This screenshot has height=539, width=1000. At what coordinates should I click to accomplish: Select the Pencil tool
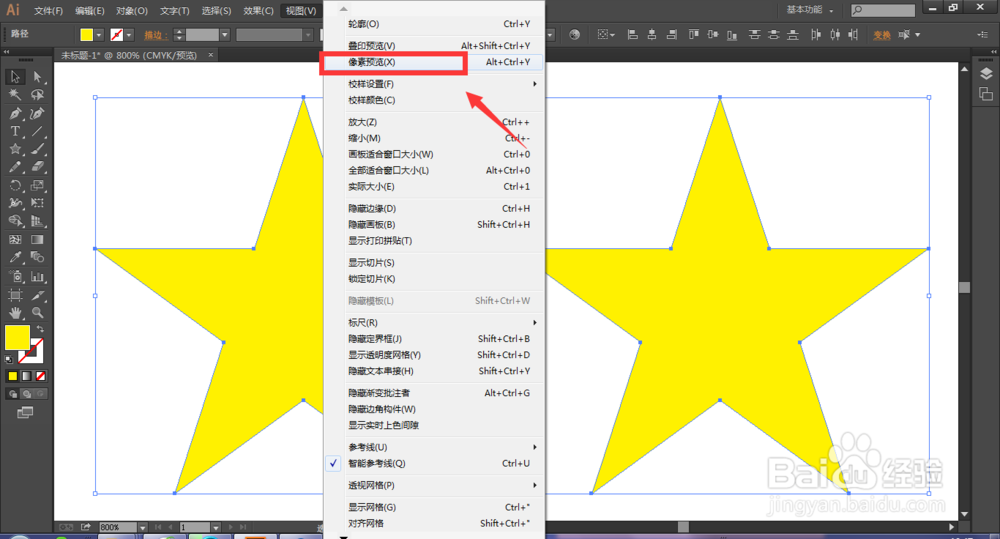pyautogui.click(x=15, y=167)
